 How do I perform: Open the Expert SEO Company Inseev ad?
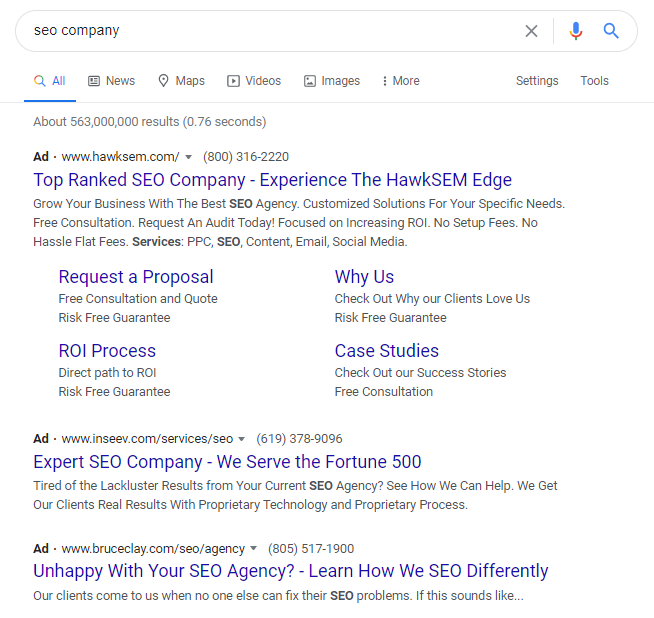(x=227, y=462)
